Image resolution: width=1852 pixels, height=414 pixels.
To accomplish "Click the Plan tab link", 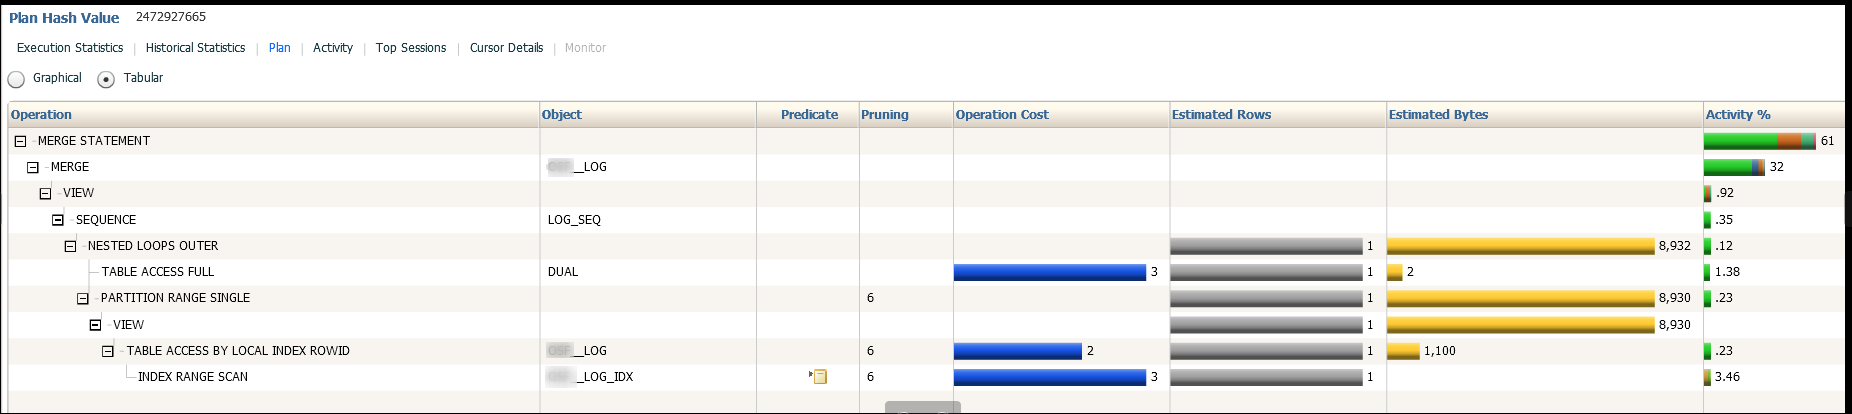I will pyautogui.click(x=279, y=48).
